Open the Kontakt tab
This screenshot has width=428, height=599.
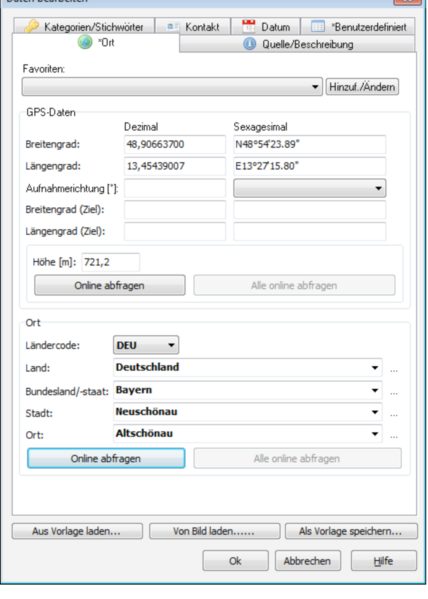click(x=193, y=26)
